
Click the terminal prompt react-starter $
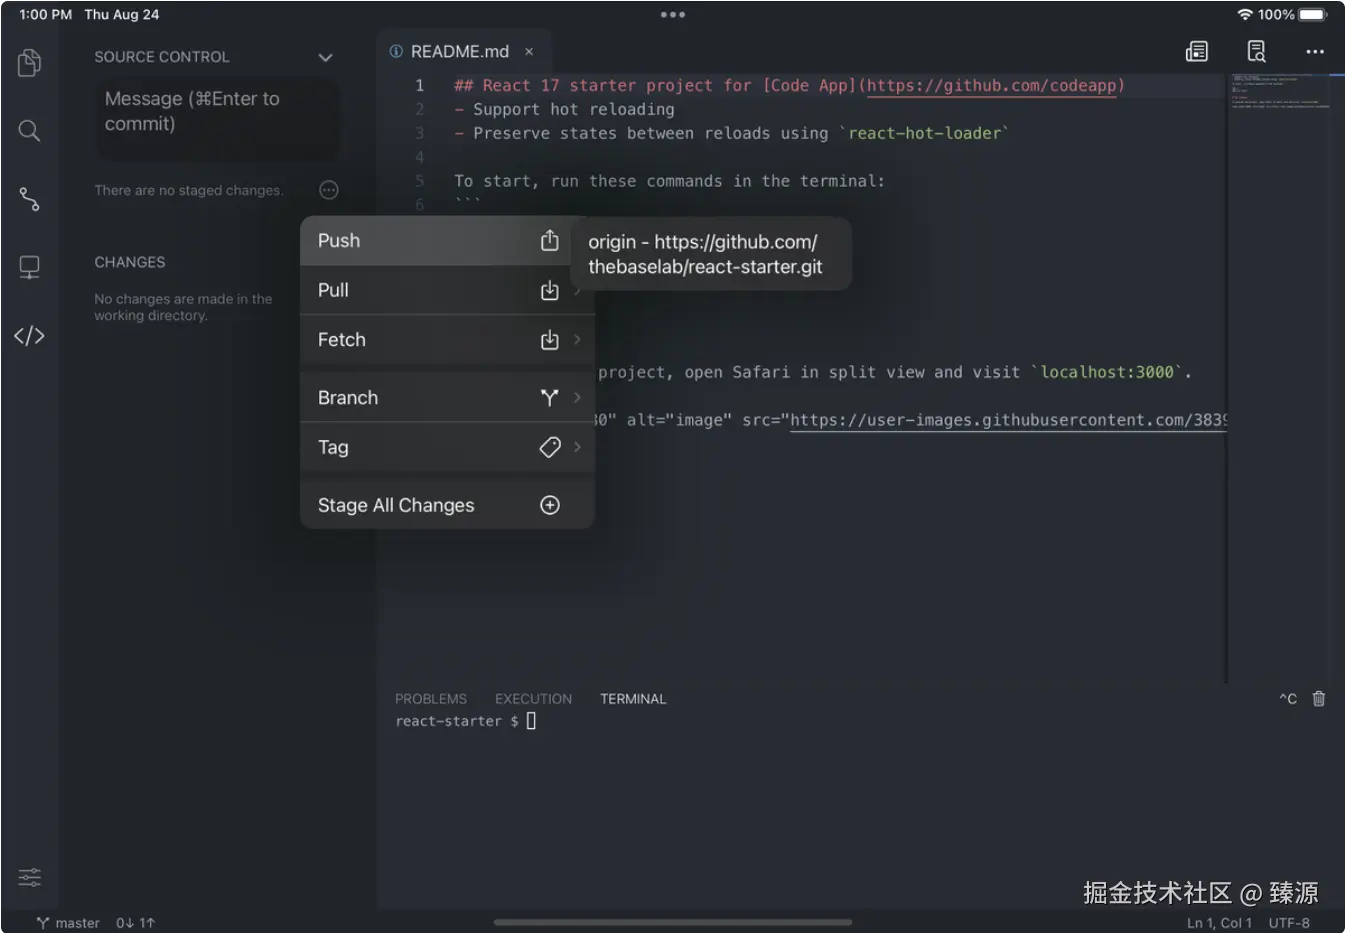[x=457, y=721]
